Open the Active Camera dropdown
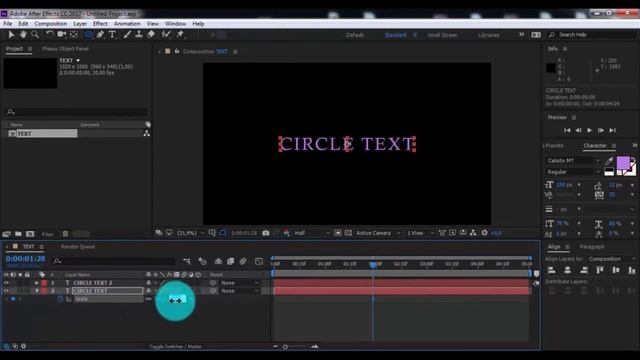The height and width of the screenshot is (360, 640). click(378, 233)
